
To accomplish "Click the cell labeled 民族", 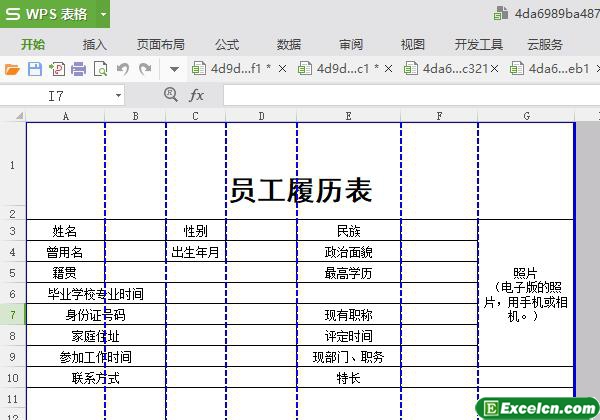I will tap(349, 231).
